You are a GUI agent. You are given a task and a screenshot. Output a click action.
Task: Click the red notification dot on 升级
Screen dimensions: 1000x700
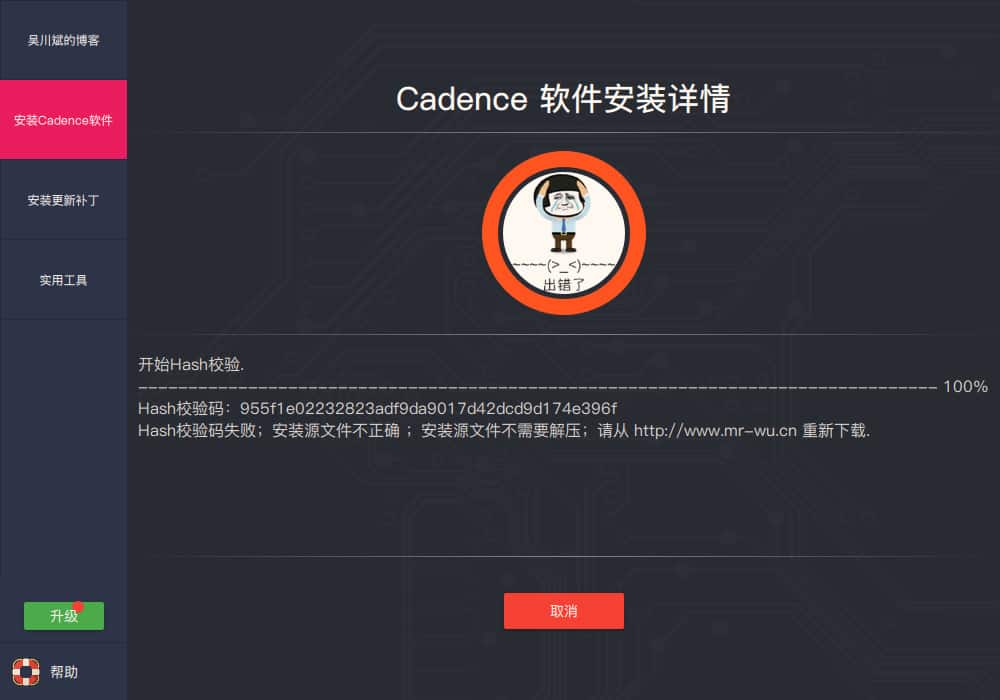78,606
